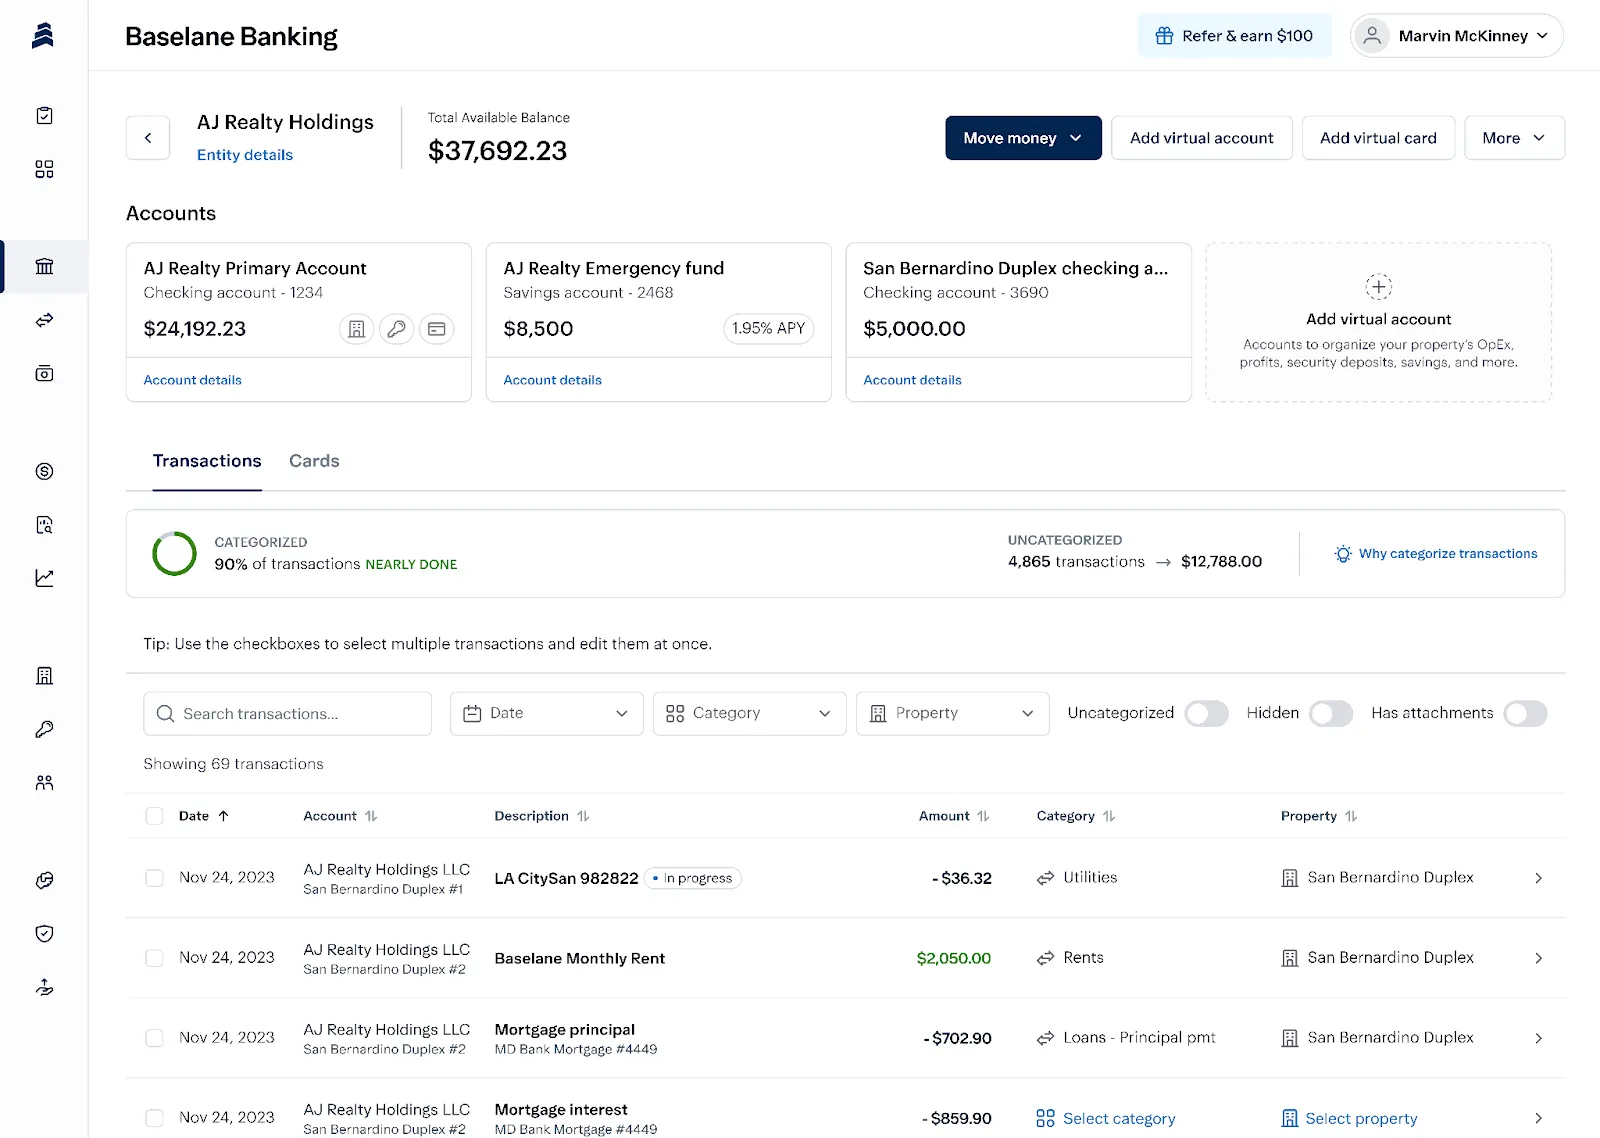Click the Baselane logo in sidebar
The height and width of the screenshot is (1138, 1600).
43,35
